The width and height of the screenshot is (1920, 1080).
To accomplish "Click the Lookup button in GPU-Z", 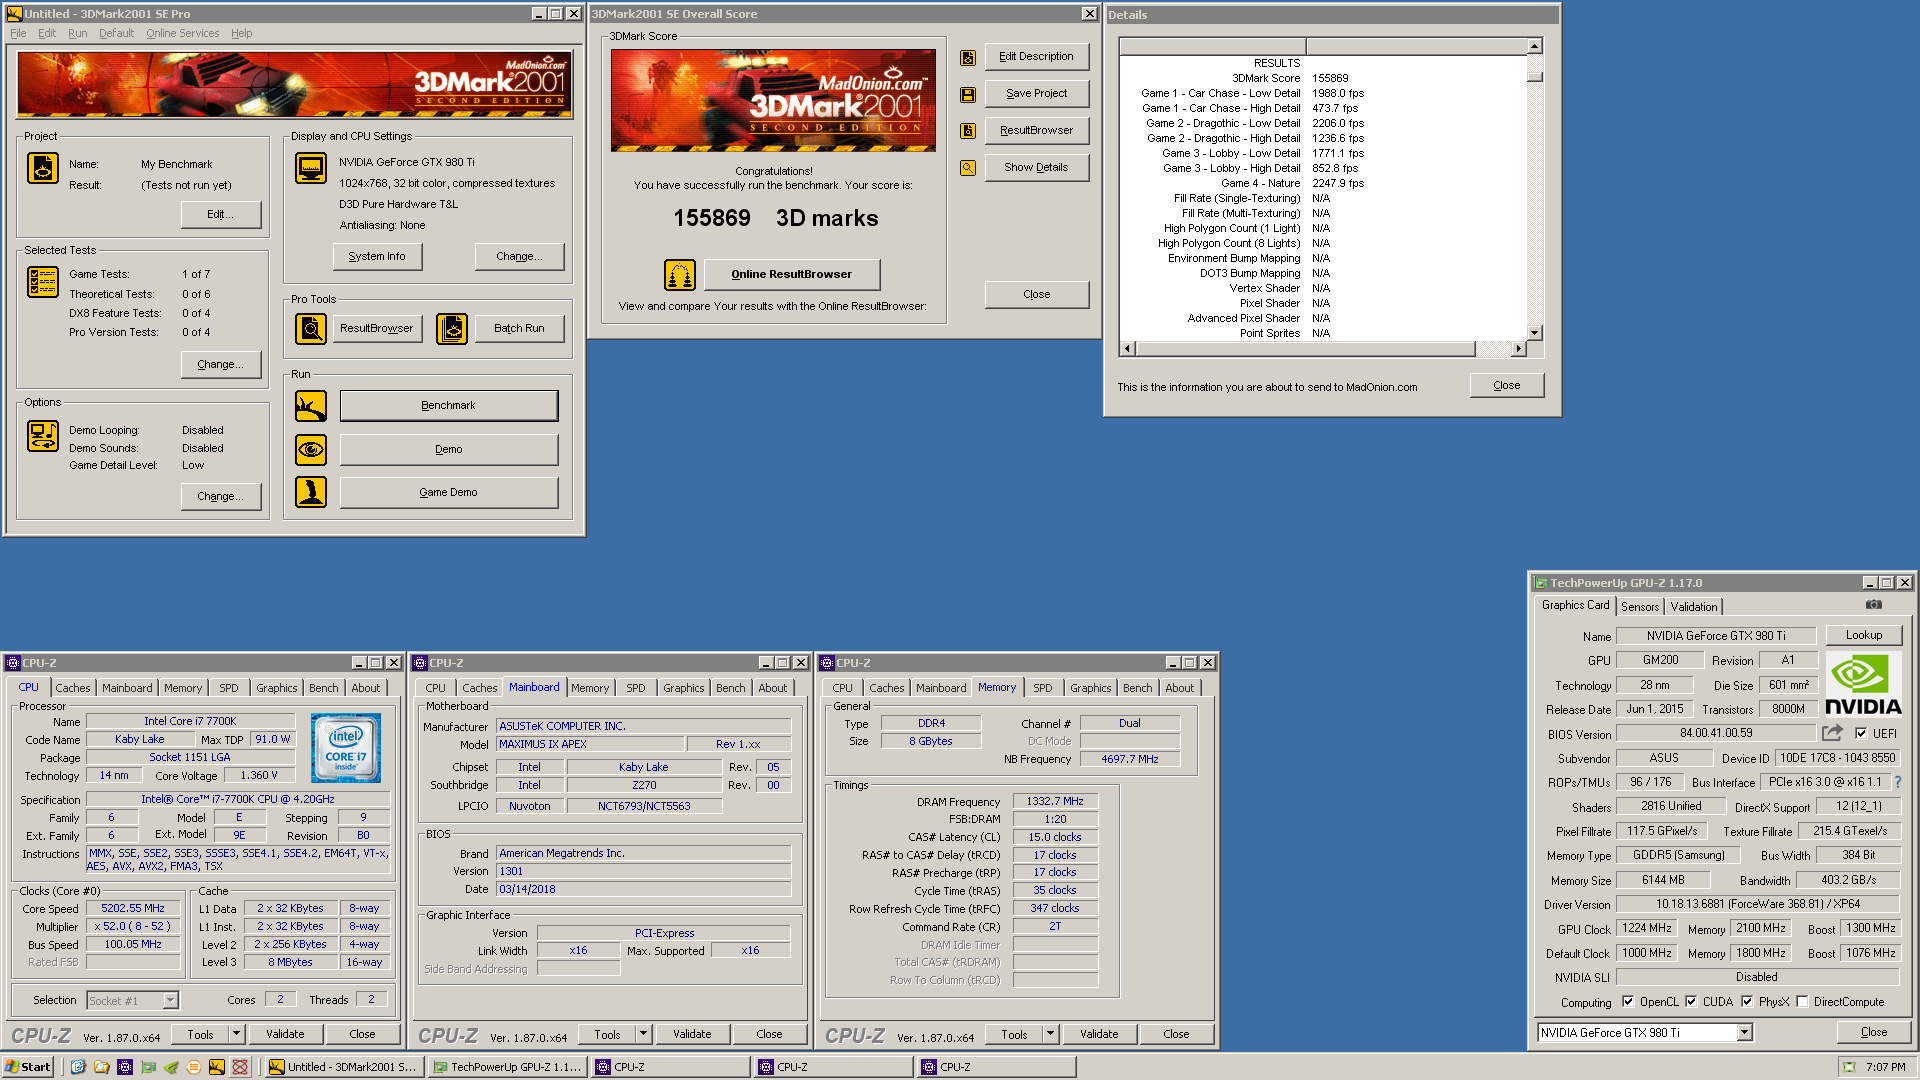I will pyautogui.click(x=1864, y=635).
